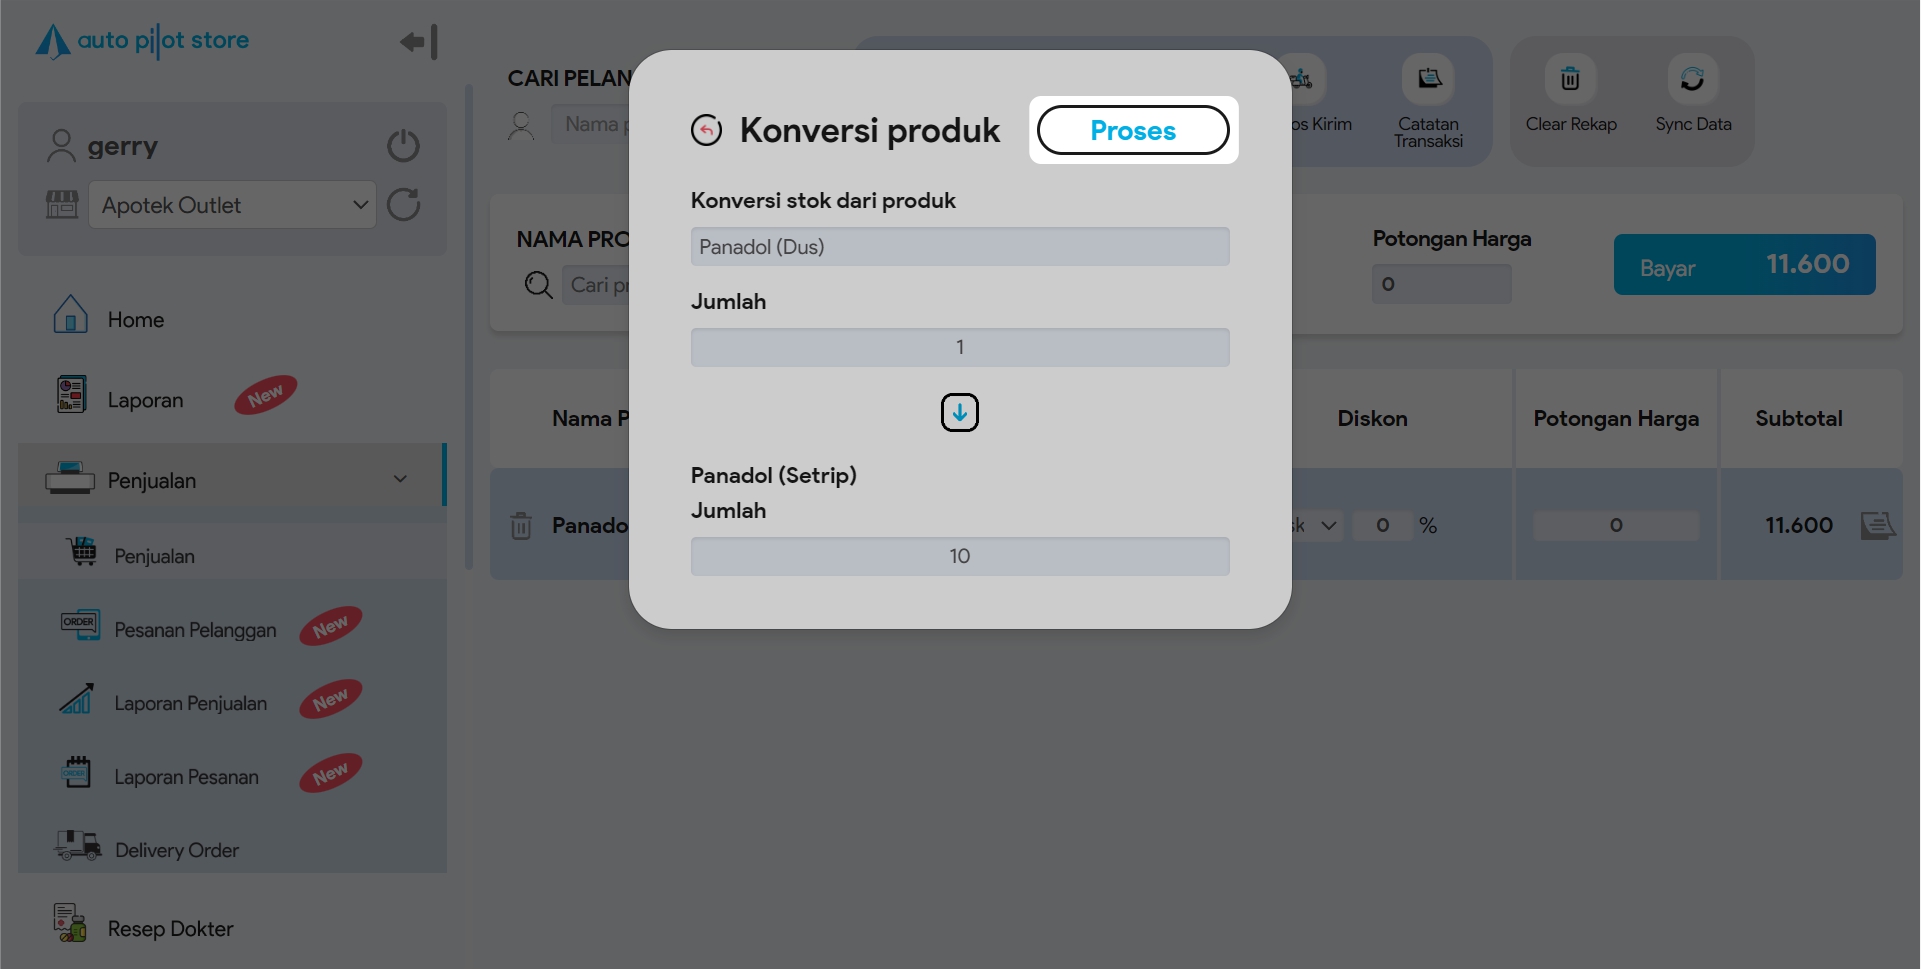The width and height of the screenshot is (1921, 970).
Task: Click the Panadol (Dus) source product field
Action: tap(959, 247)
